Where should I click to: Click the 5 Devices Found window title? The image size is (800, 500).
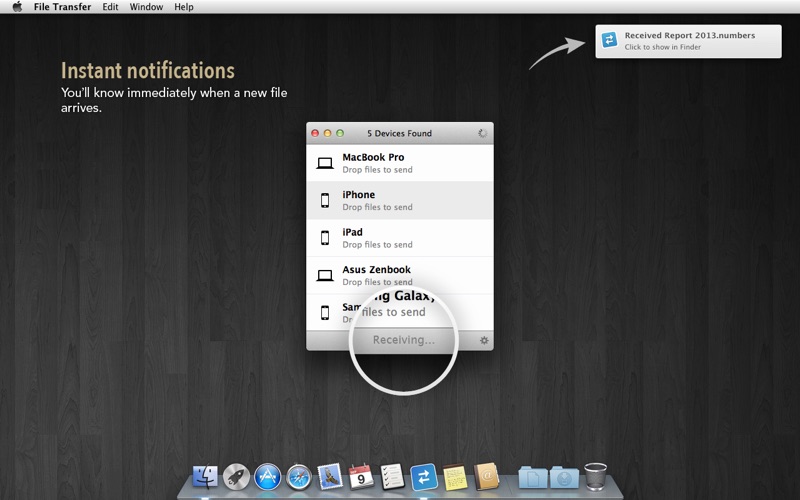coord(399,133)
